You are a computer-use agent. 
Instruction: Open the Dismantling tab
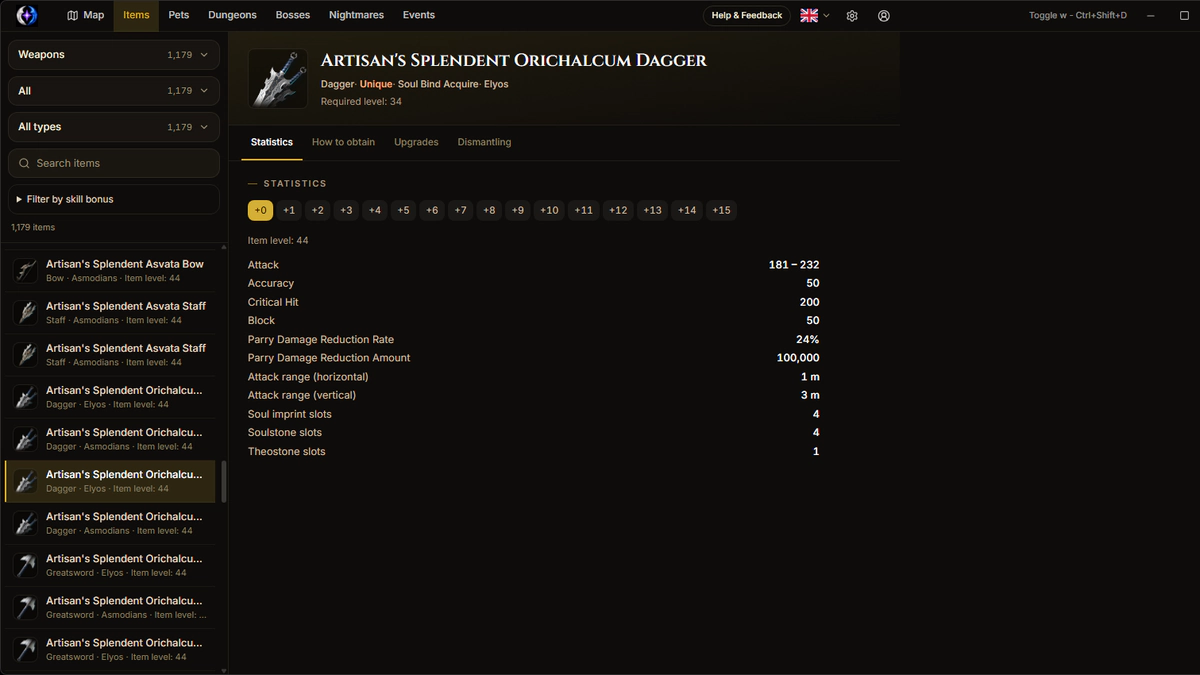484,142
